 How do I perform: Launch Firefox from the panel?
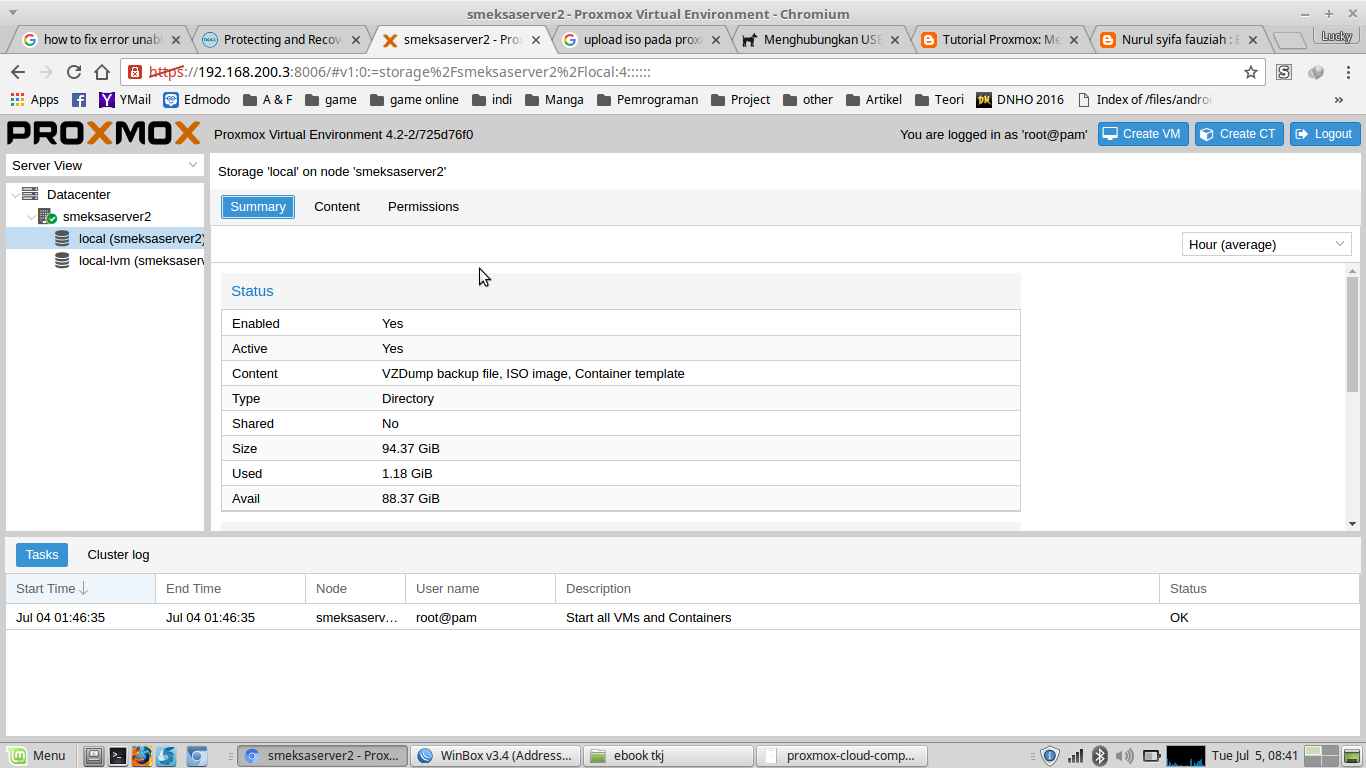[x=142, y=755]
